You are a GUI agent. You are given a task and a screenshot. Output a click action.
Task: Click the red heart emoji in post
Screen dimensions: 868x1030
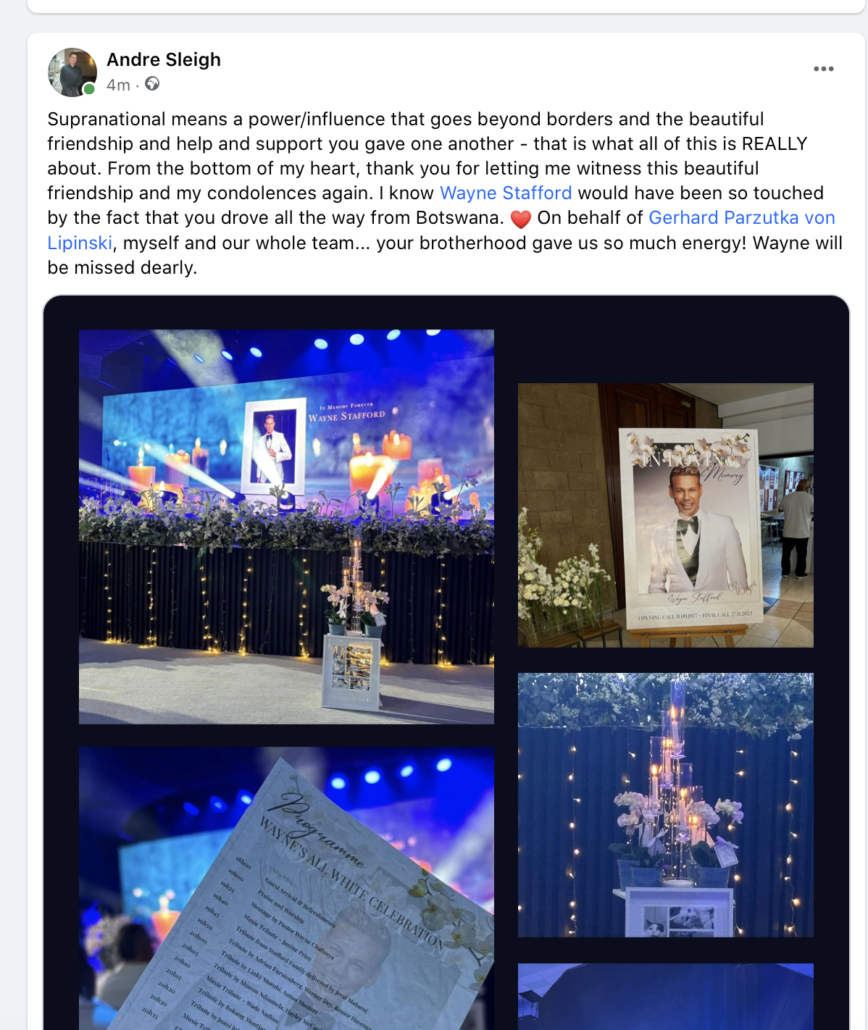point(520,219)
